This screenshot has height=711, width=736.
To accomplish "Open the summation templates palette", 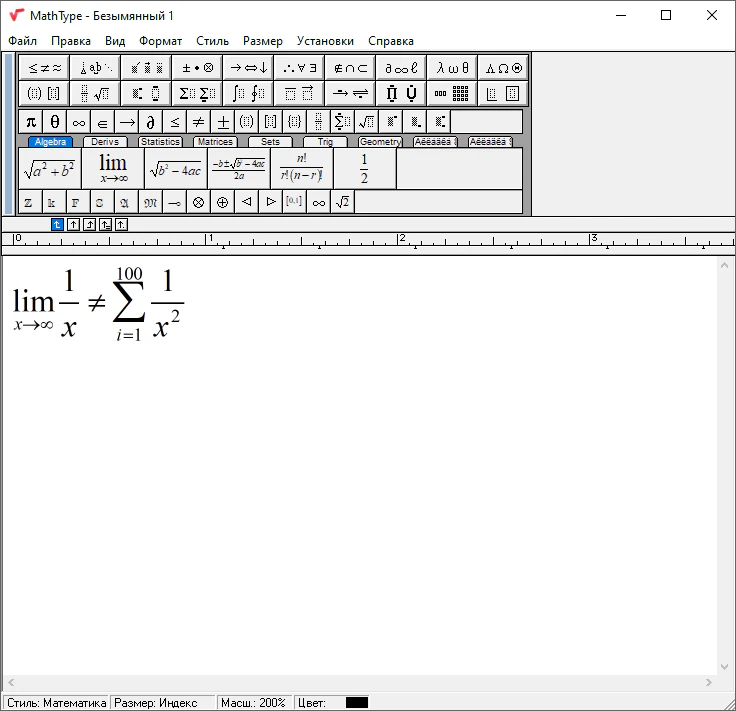I will (197, 94).
